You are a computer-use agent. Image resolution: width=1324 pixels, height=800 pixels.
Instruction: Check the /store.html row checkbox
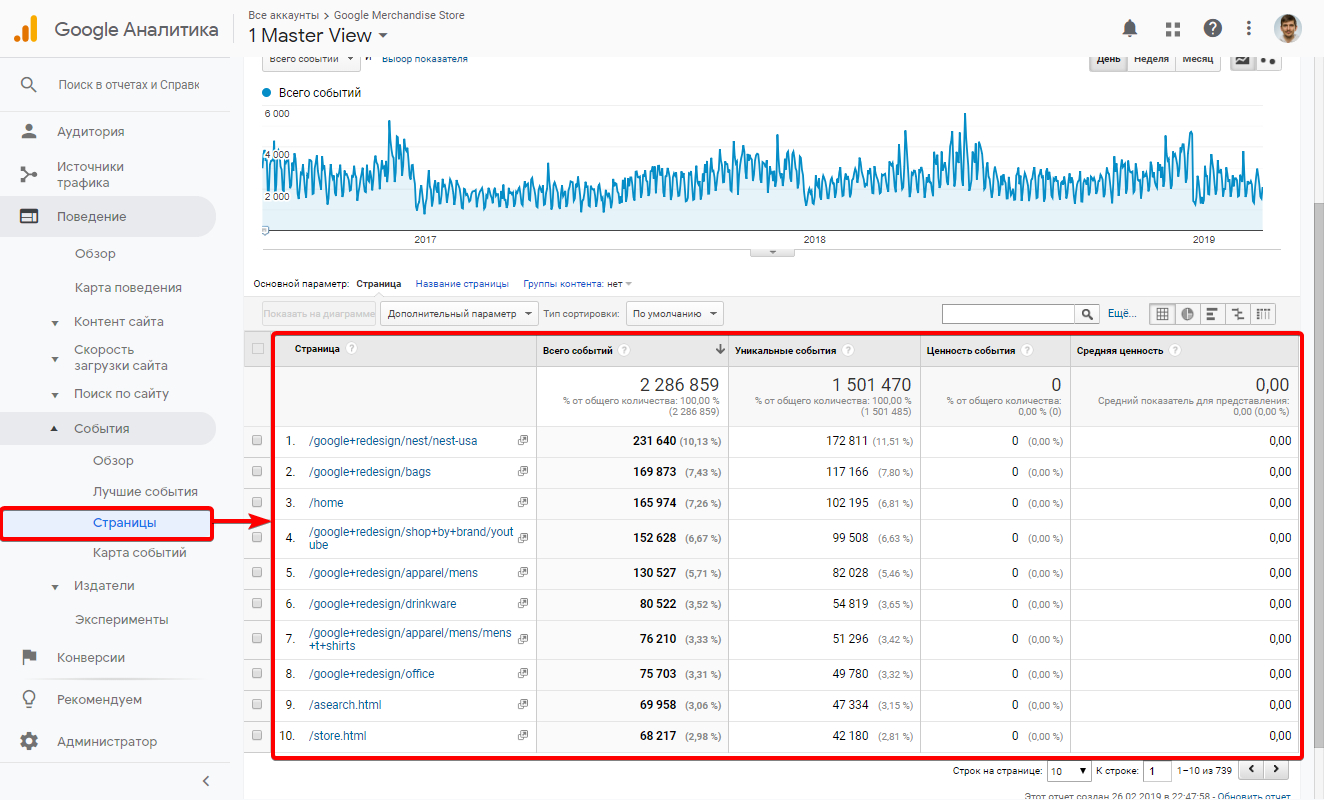(258, 736)
